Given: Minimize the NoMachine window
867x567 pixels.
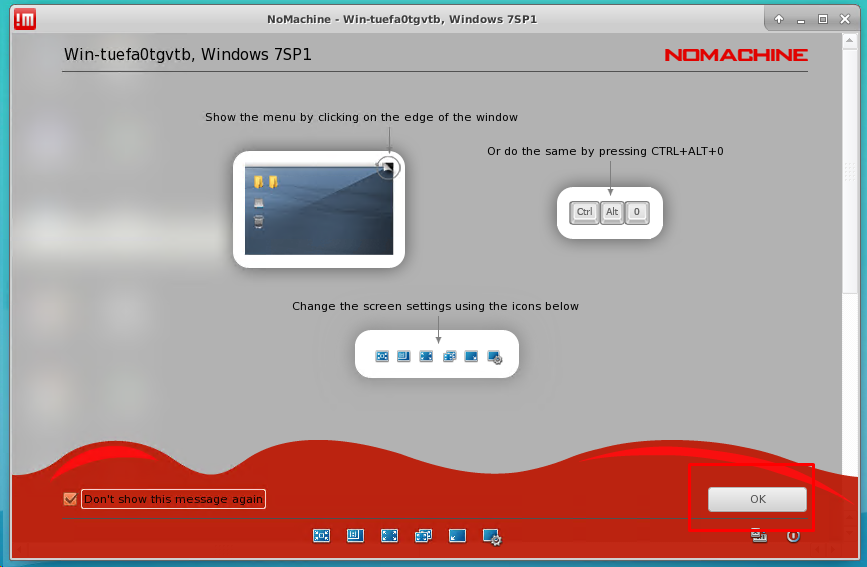Looking at the screenshot, I should tap(802, 19).
